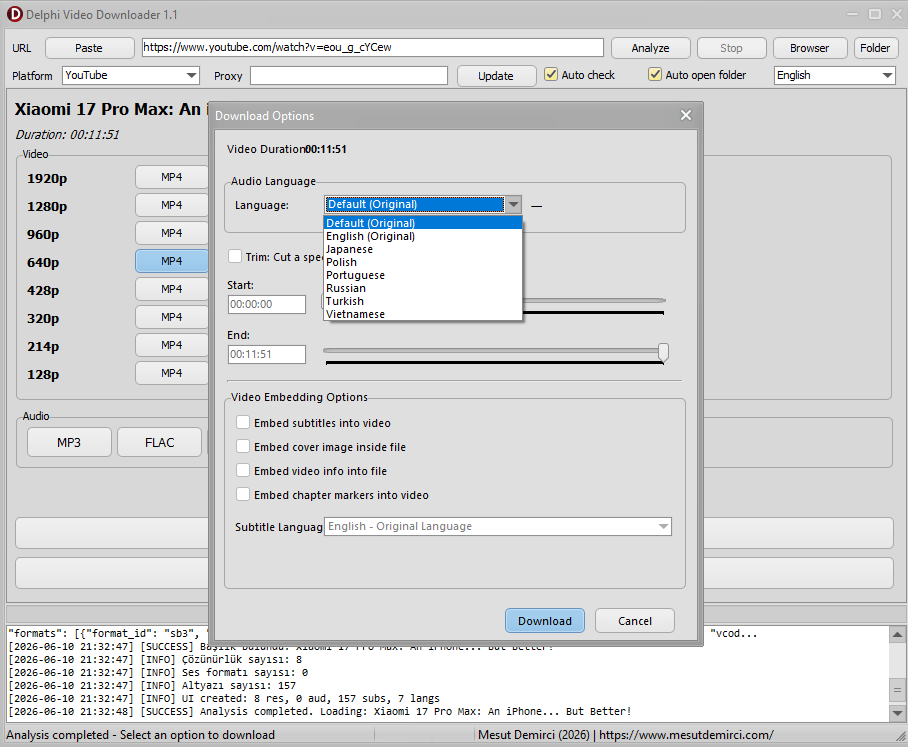Click the Stop button

[x=731, y=48]
